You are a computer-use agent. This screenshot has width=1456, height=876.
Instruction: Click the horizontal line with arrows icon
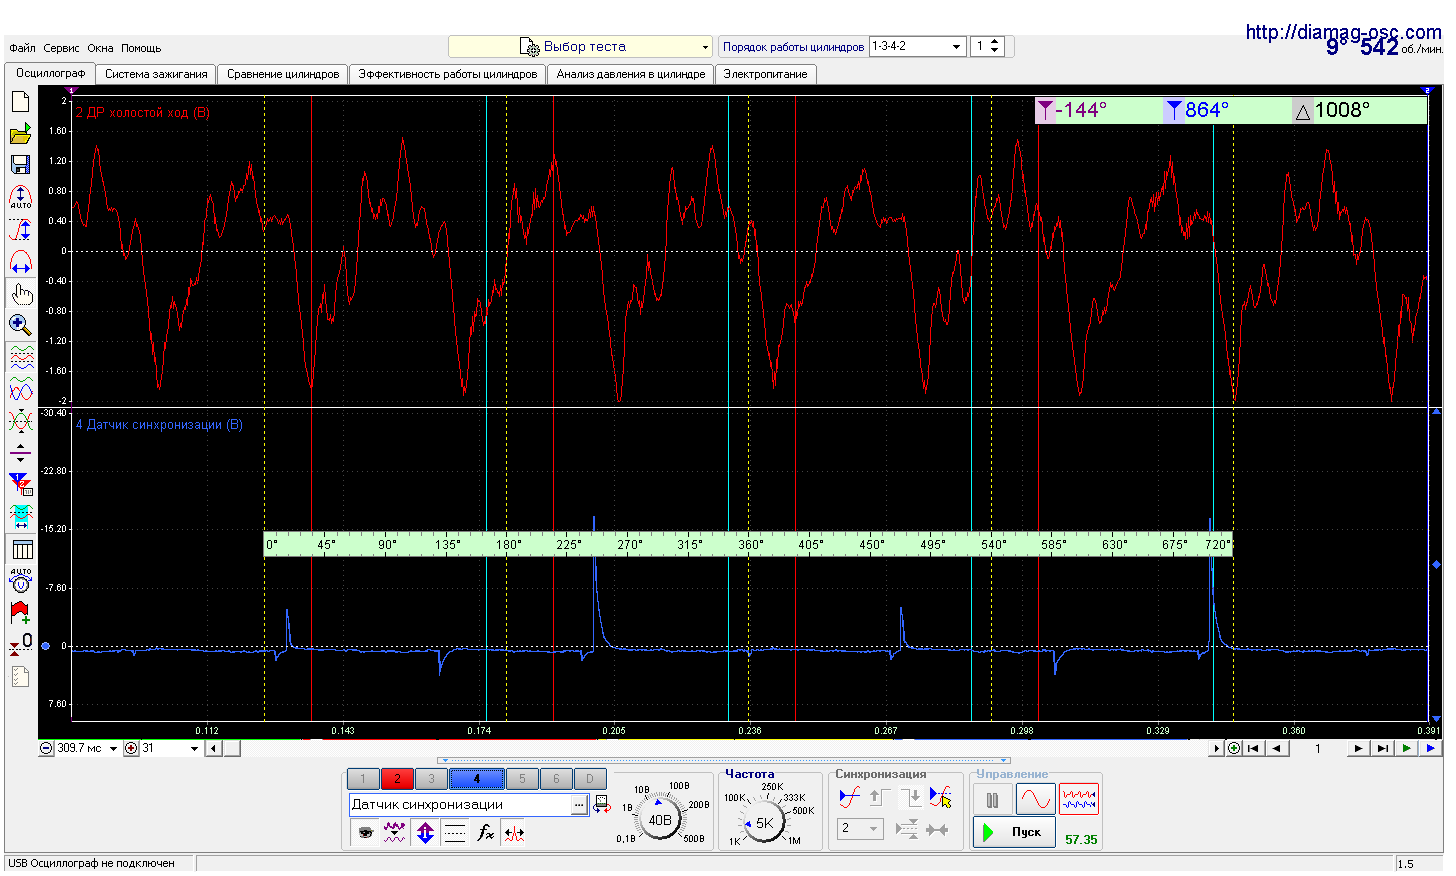[x=20, y=453]
